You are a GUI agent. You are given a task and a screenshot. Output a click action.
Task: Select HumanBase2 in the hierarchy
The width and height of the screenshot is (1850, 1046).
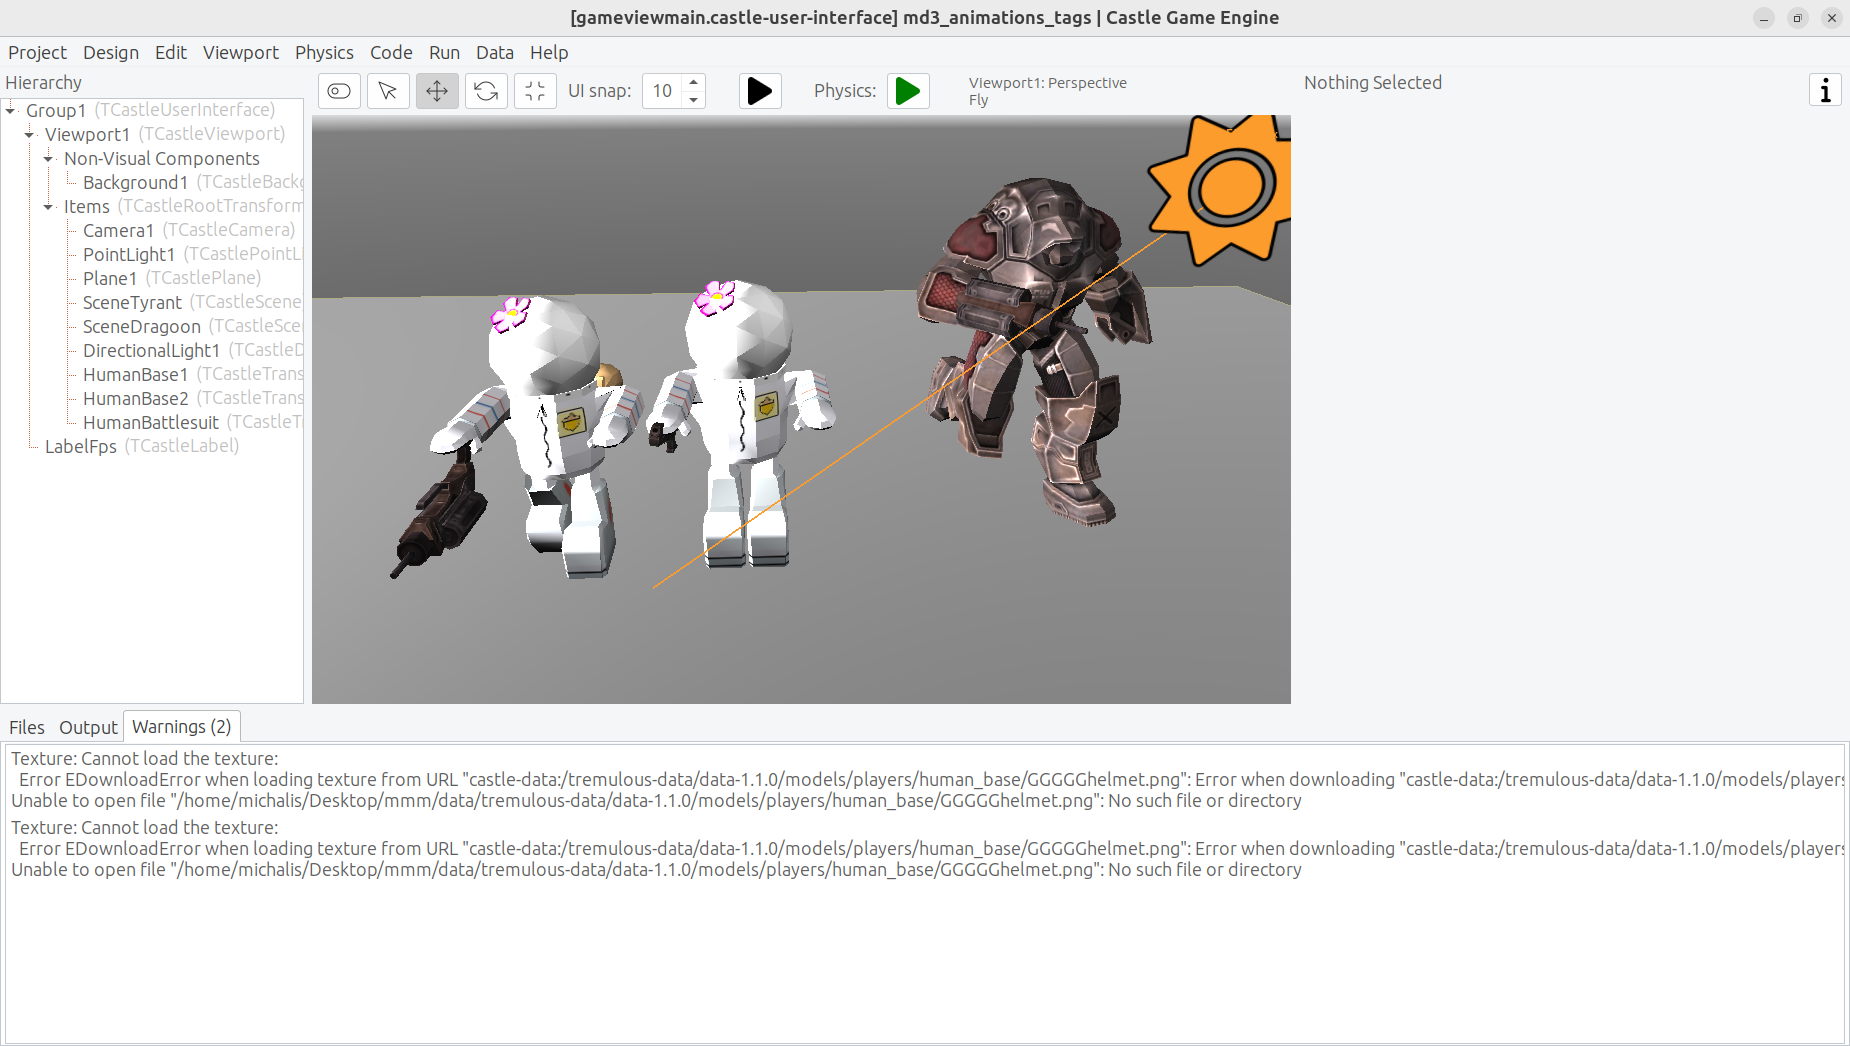[135, 398]
